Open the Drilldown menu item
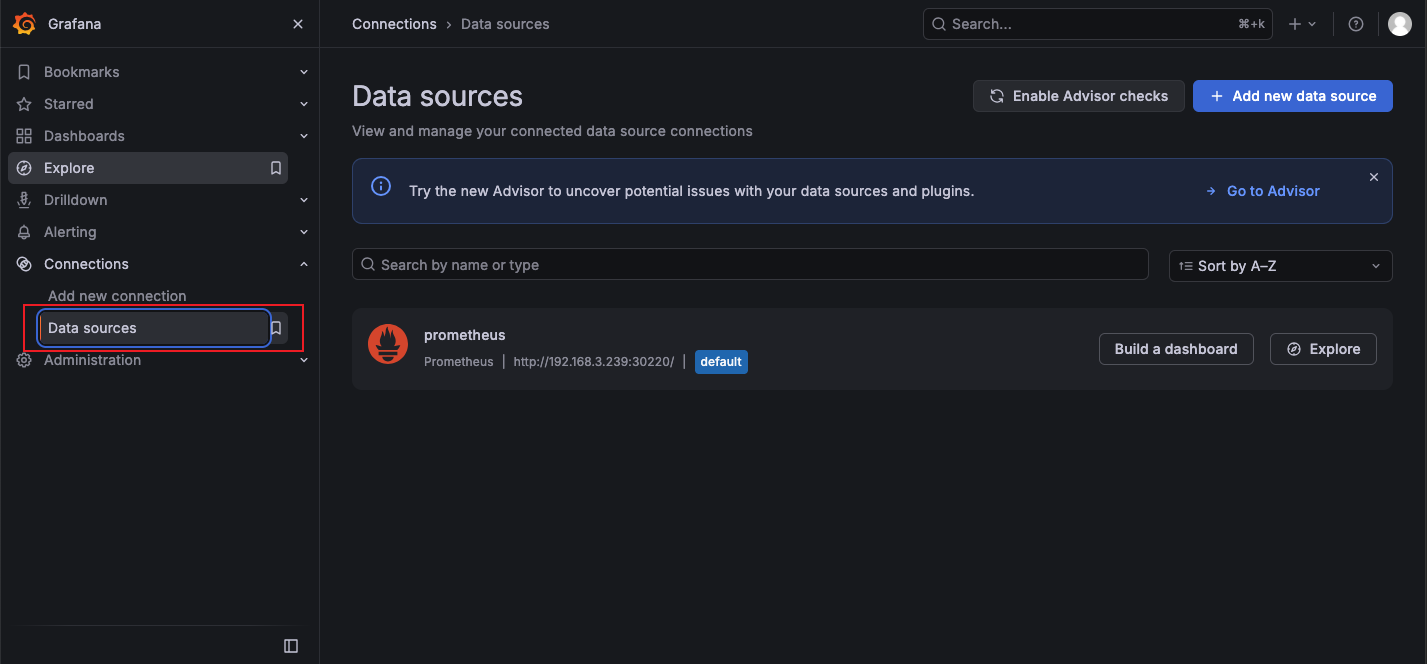 point(76,200)
